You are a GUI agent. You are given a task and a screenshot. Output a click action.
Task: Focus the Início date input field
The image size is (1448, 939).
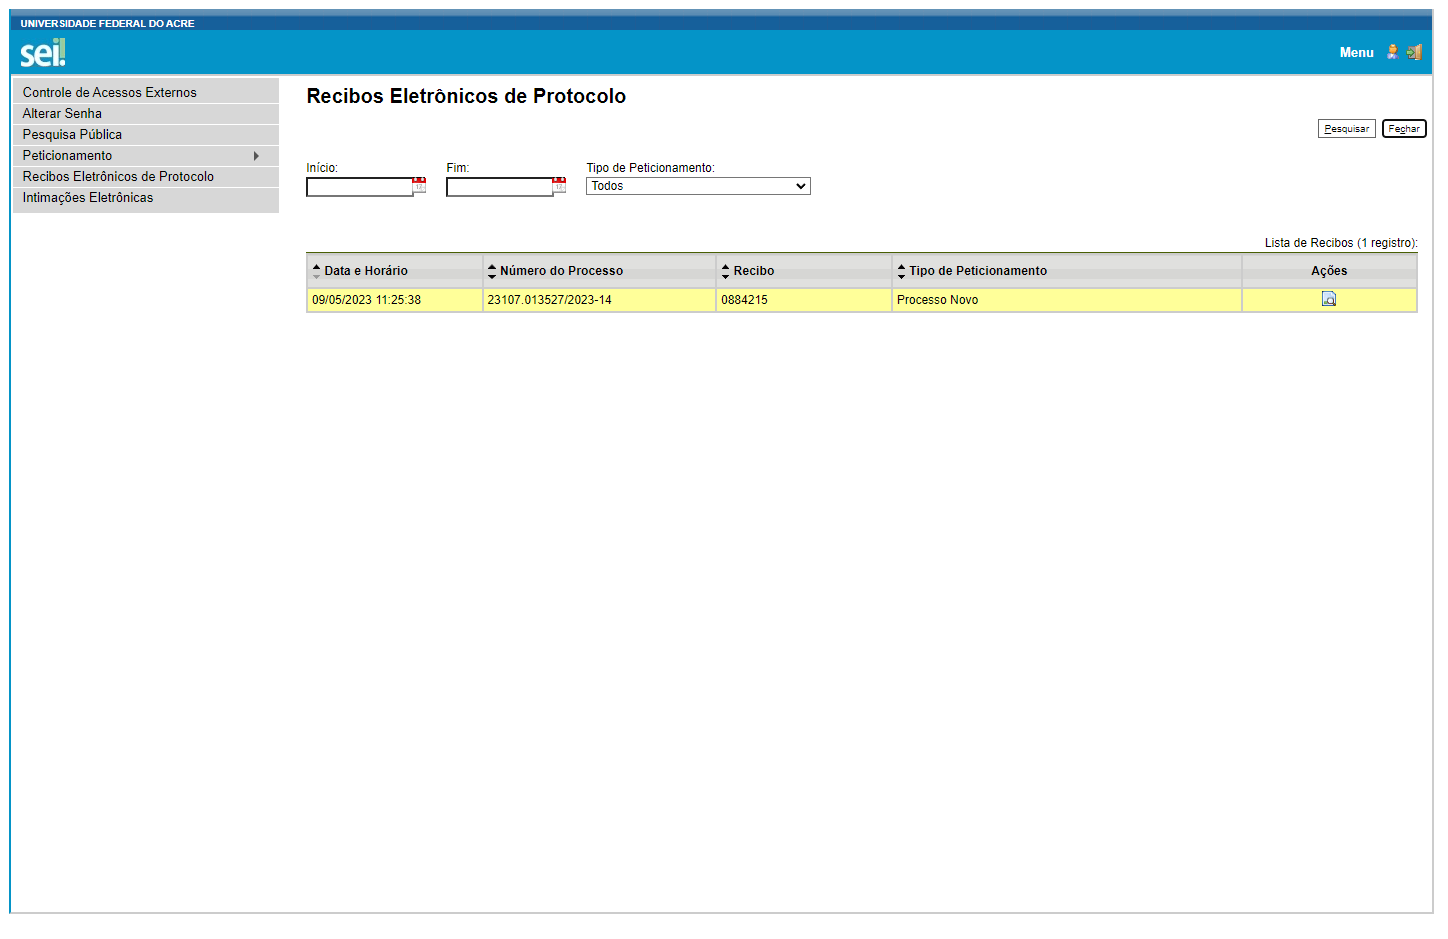click(x=359, y=187)
